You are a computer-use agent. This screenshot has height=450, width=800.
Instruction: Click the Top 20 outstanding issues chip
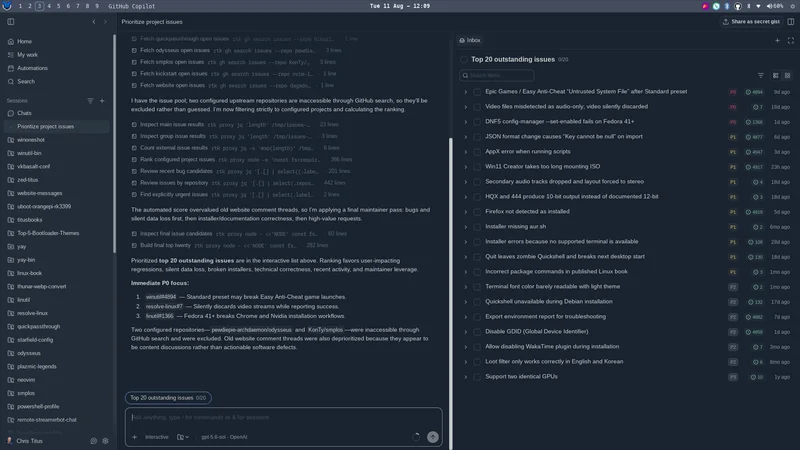coord(168,397)
